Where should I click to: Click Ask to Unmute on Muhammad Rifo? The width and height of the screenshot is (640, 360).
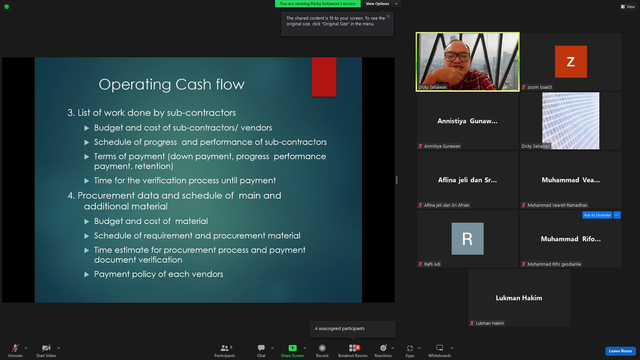tap(597, 215)
